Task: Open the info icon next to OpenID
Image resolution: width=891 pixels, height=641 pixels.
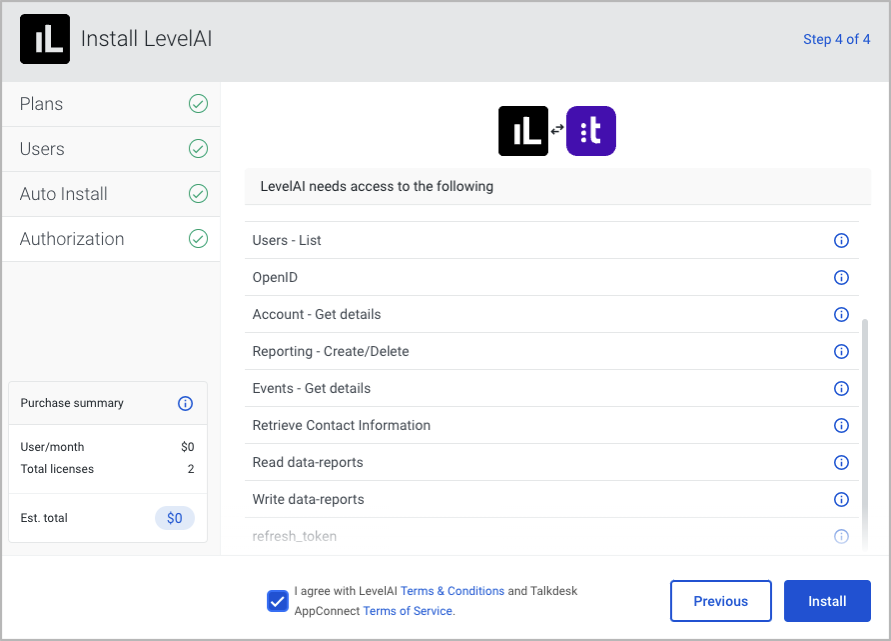Action: tap(841, 277)
